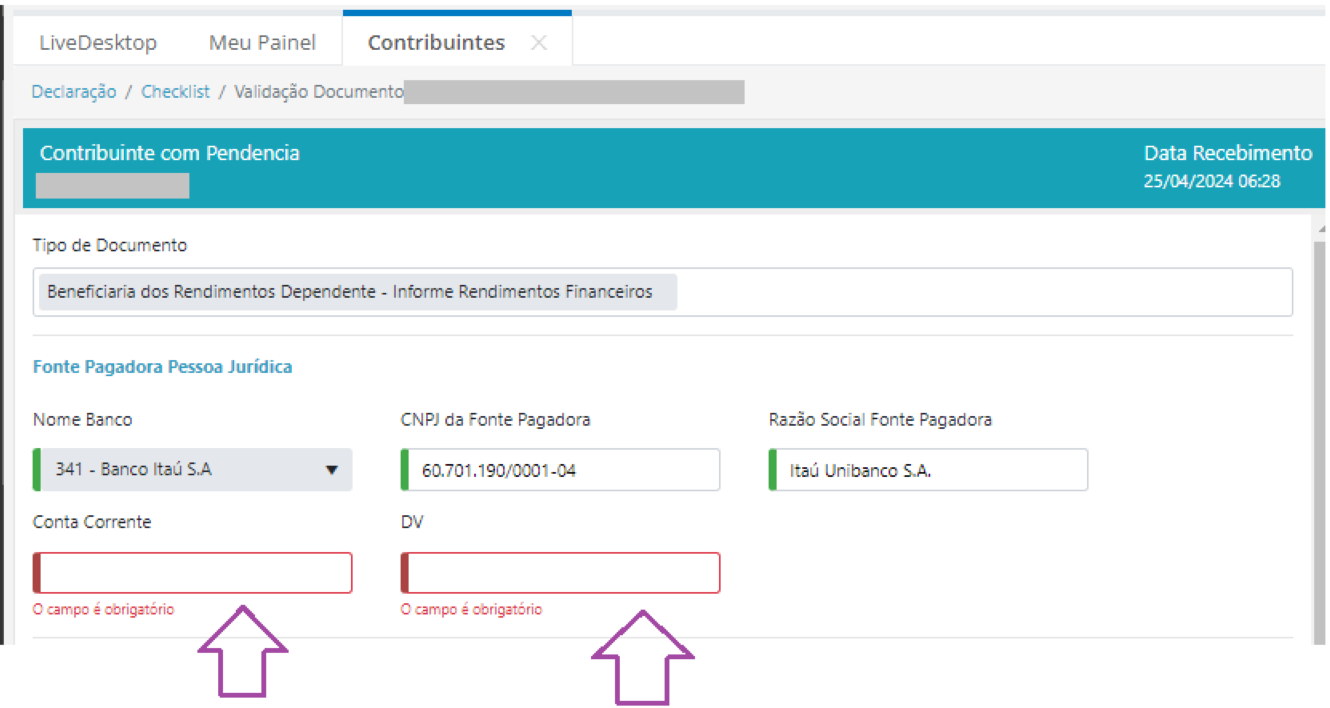The width and height of the screenshot is (1330, 708).
Task: Click the vertical scrollbar up arrow
Action: pos(1320,229)
